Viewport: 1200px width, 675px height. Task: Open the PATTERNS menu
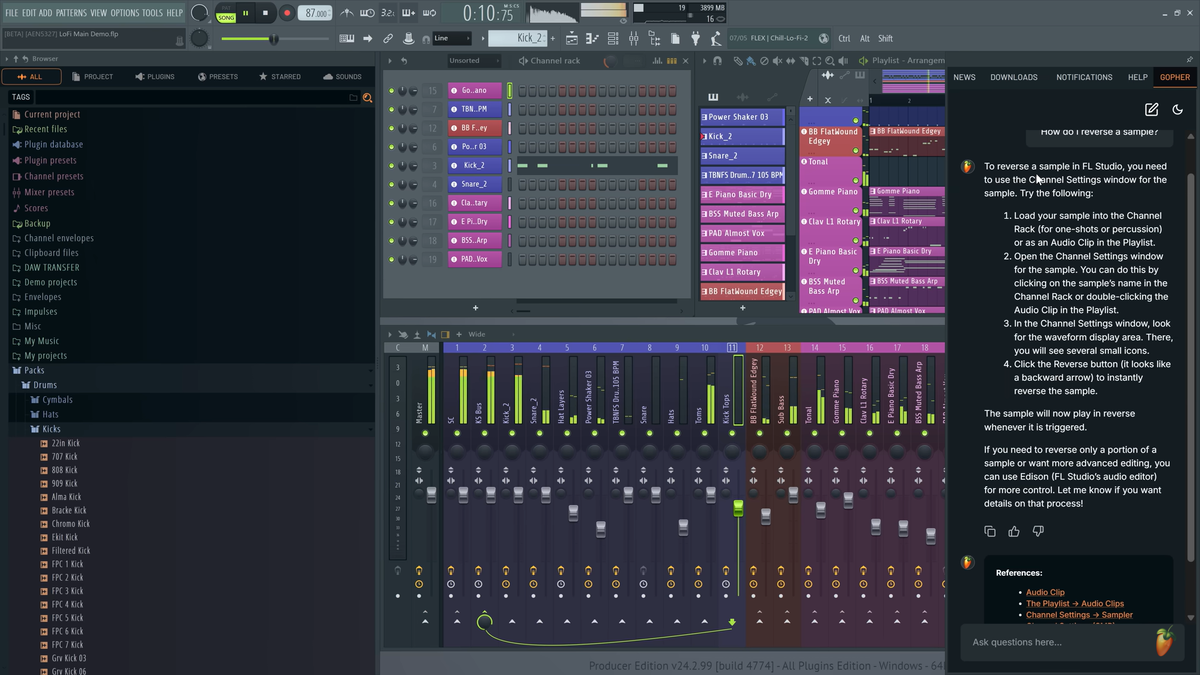[x=71, y=13]
